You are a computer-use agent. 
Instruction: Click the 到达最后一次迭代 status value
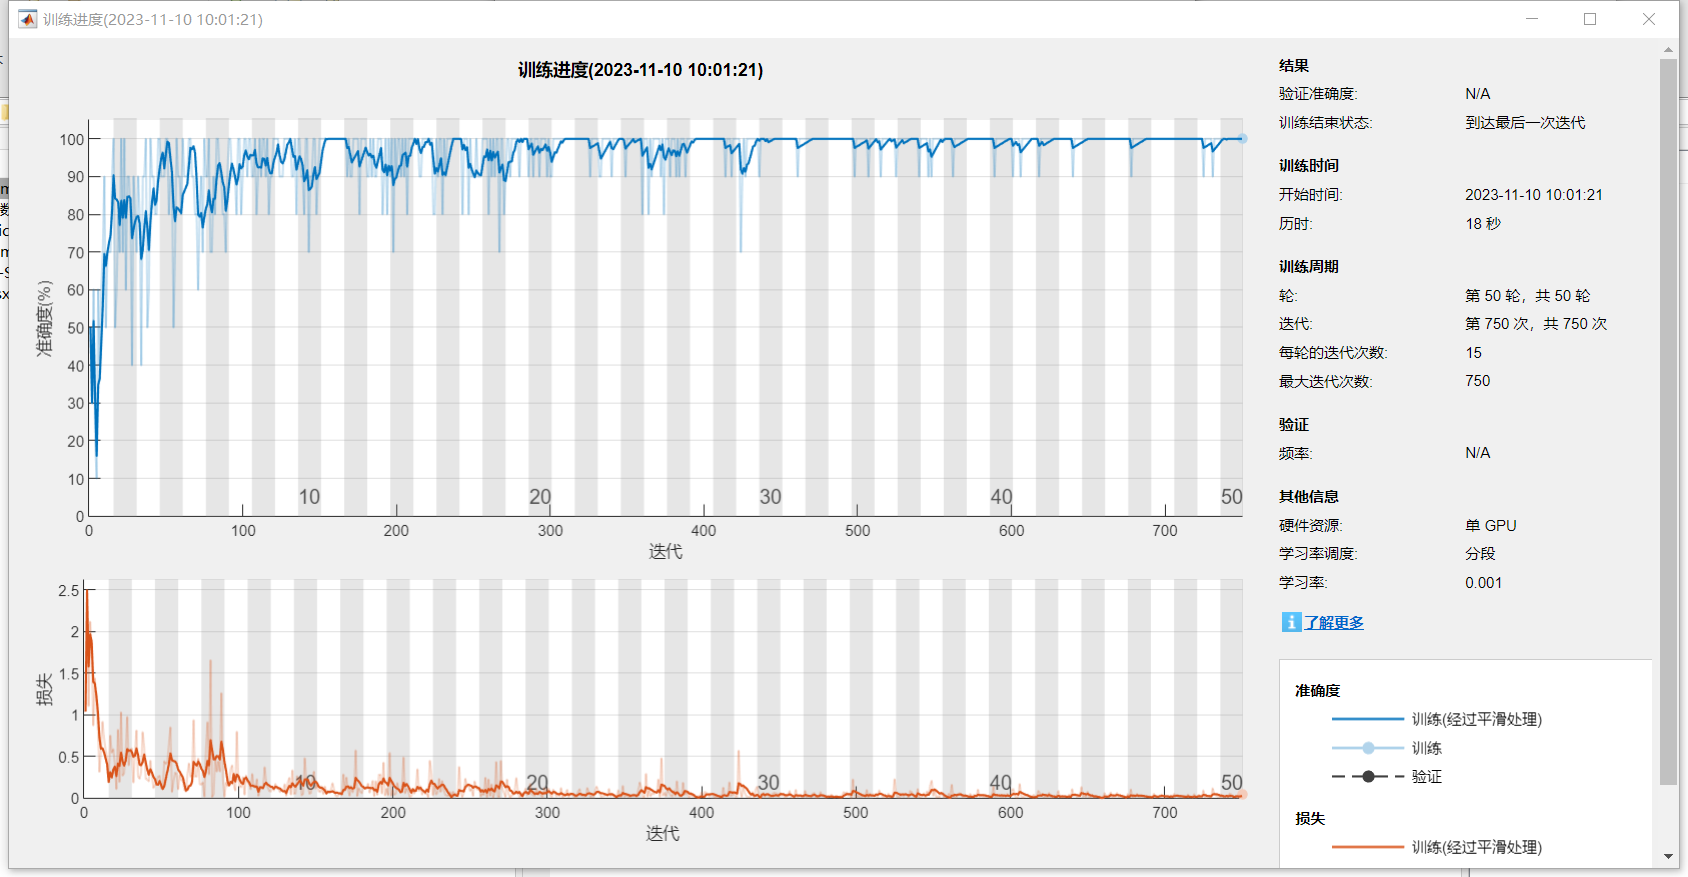click(x=1525, y=122)
